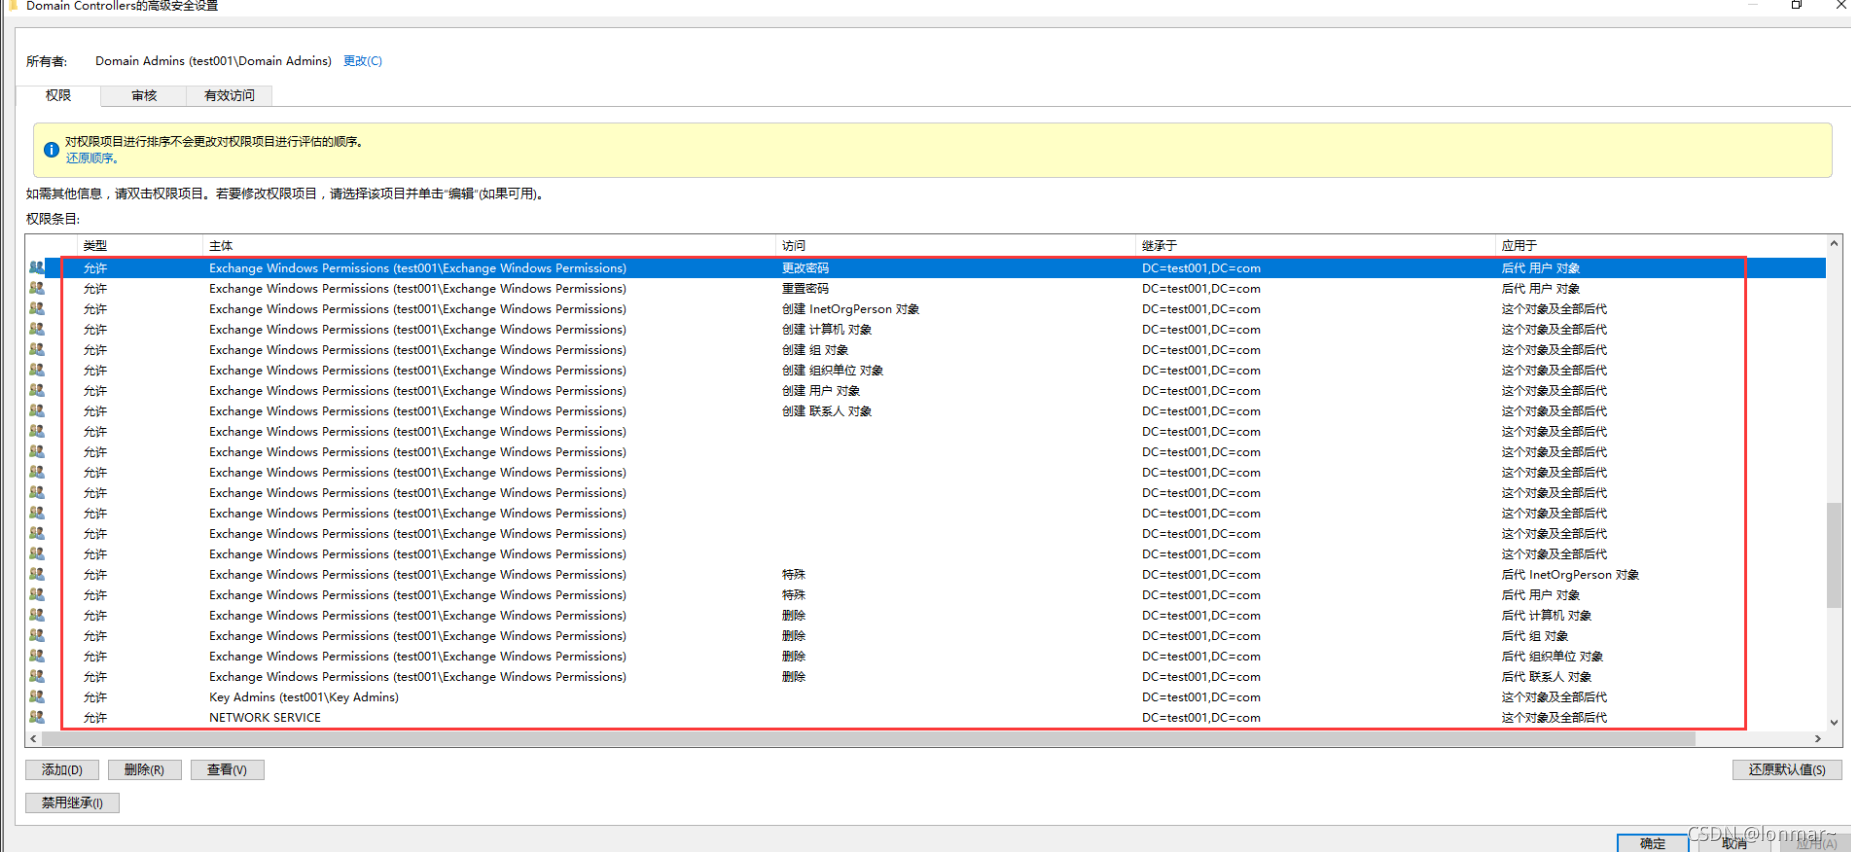Click the horizontal scrollbar thumb
The image size is (1851, 852).
(869, 739)
